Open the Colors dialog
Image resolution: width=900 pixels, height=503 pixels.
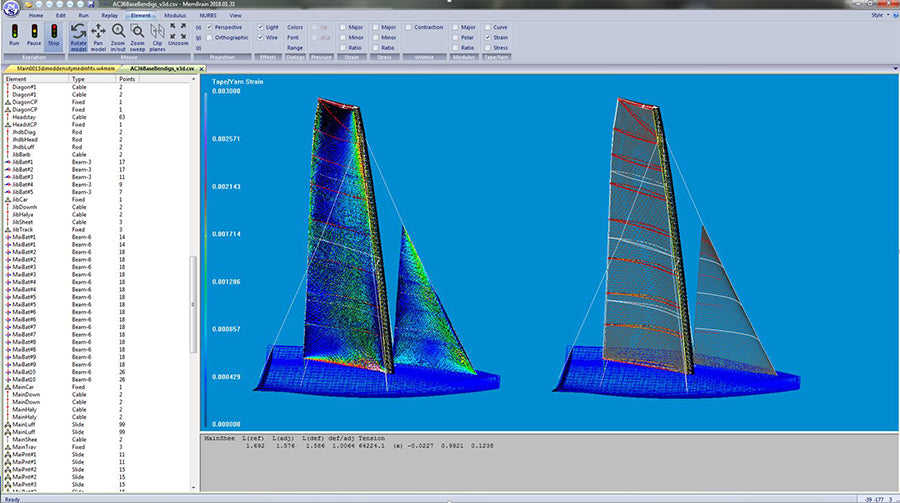coord(295,26)
